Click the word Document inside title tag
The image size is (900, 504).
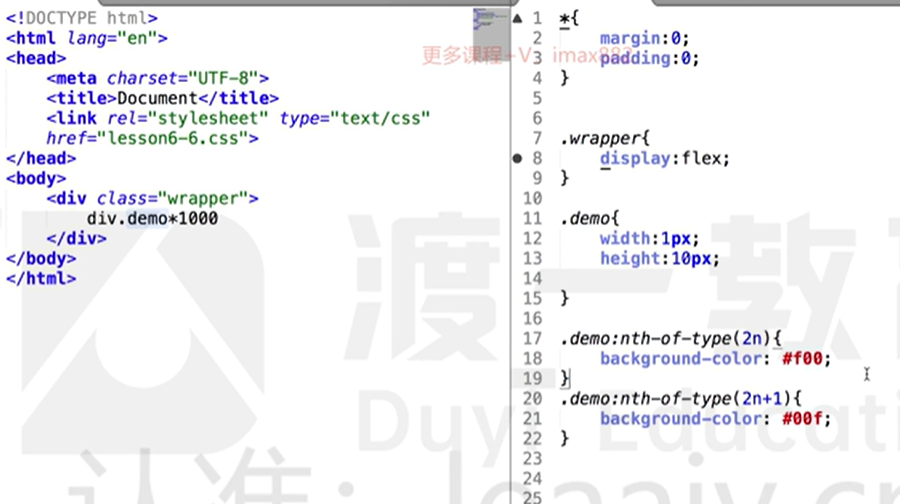click(156, 98)
